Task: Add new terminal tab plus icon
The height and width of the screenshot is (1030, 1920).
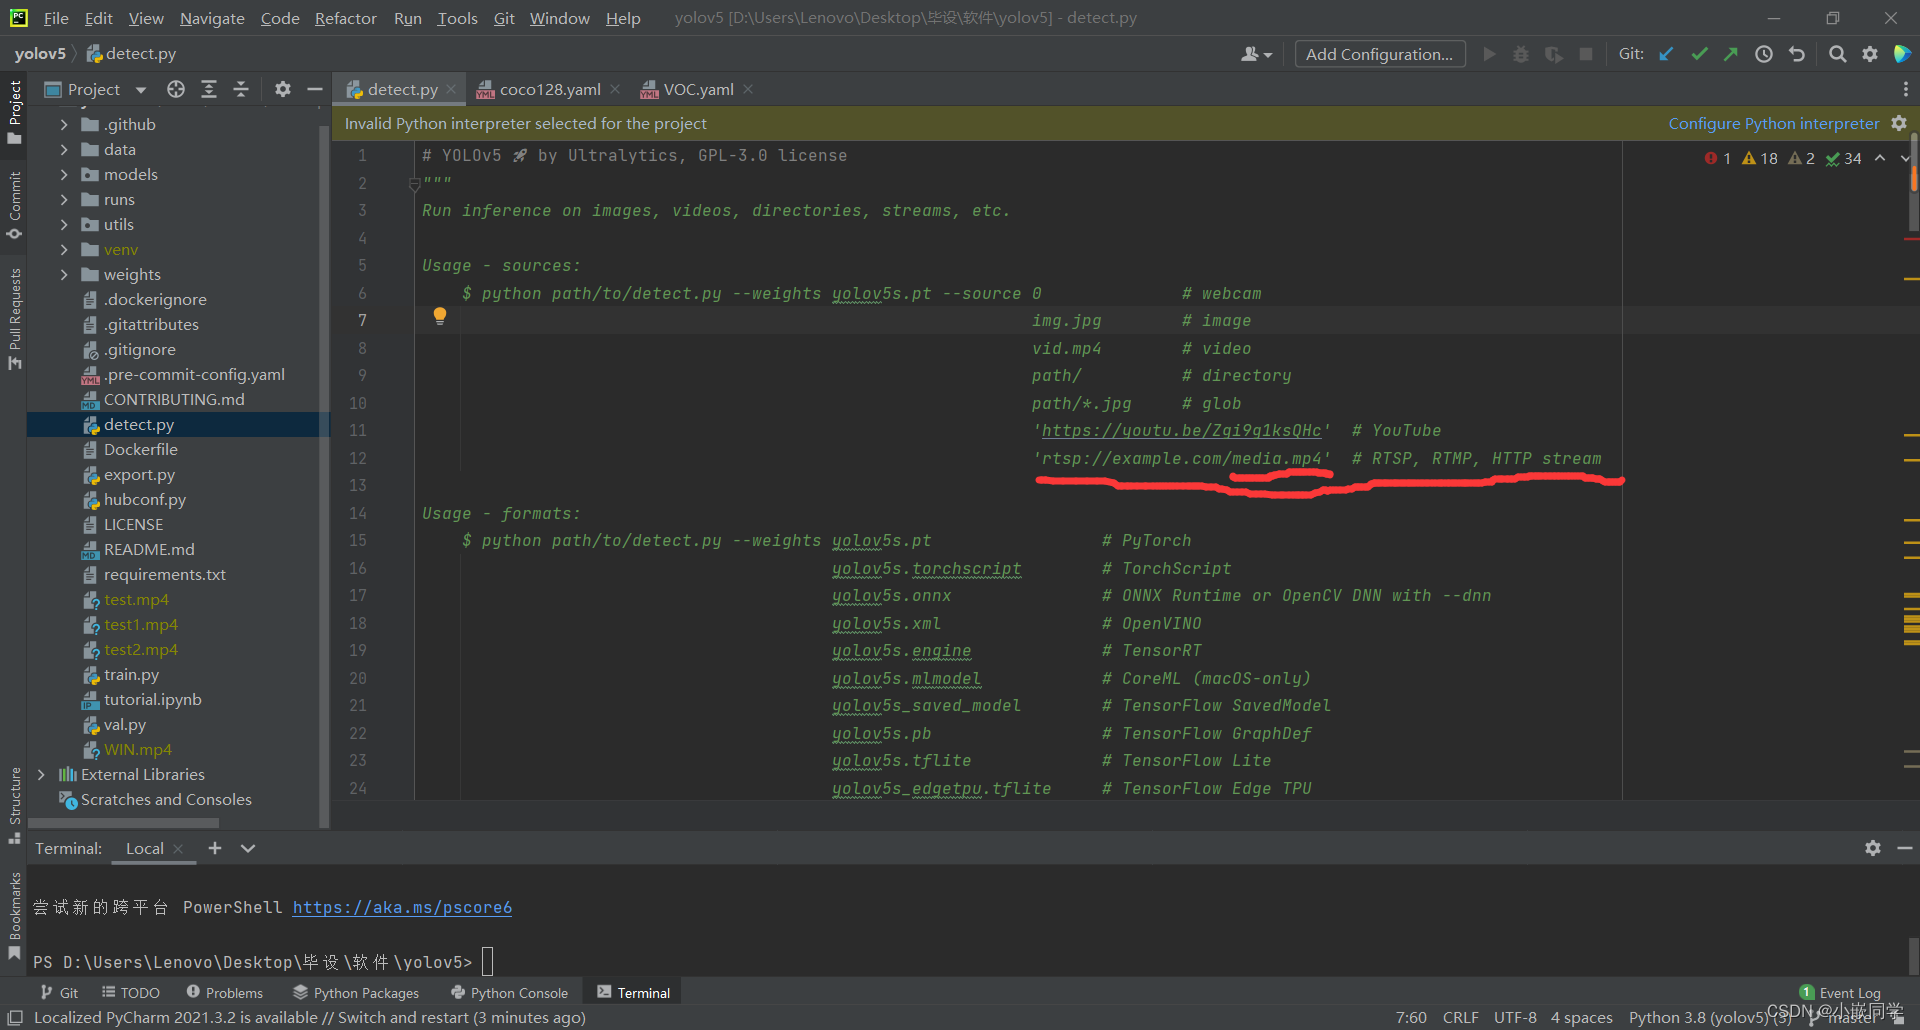Action: pos(215,848)
